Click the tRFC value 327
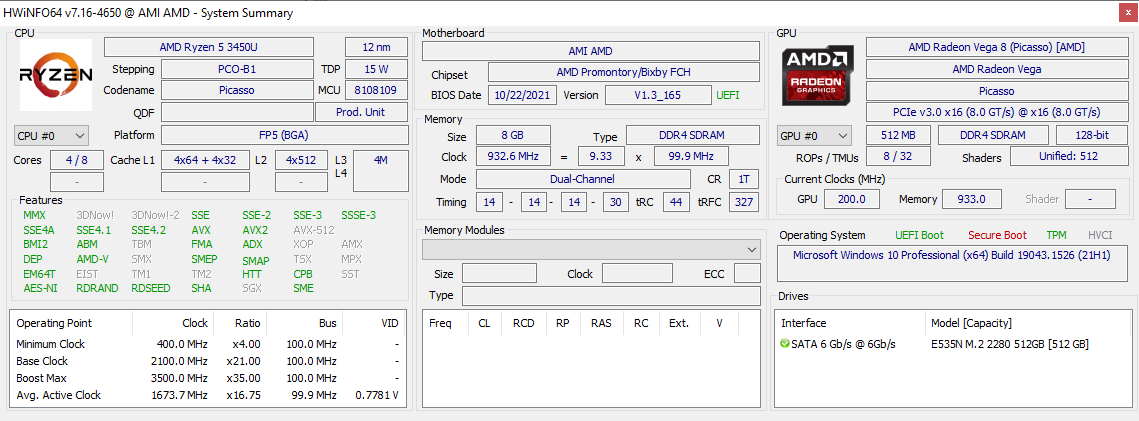 pos(744,202)
